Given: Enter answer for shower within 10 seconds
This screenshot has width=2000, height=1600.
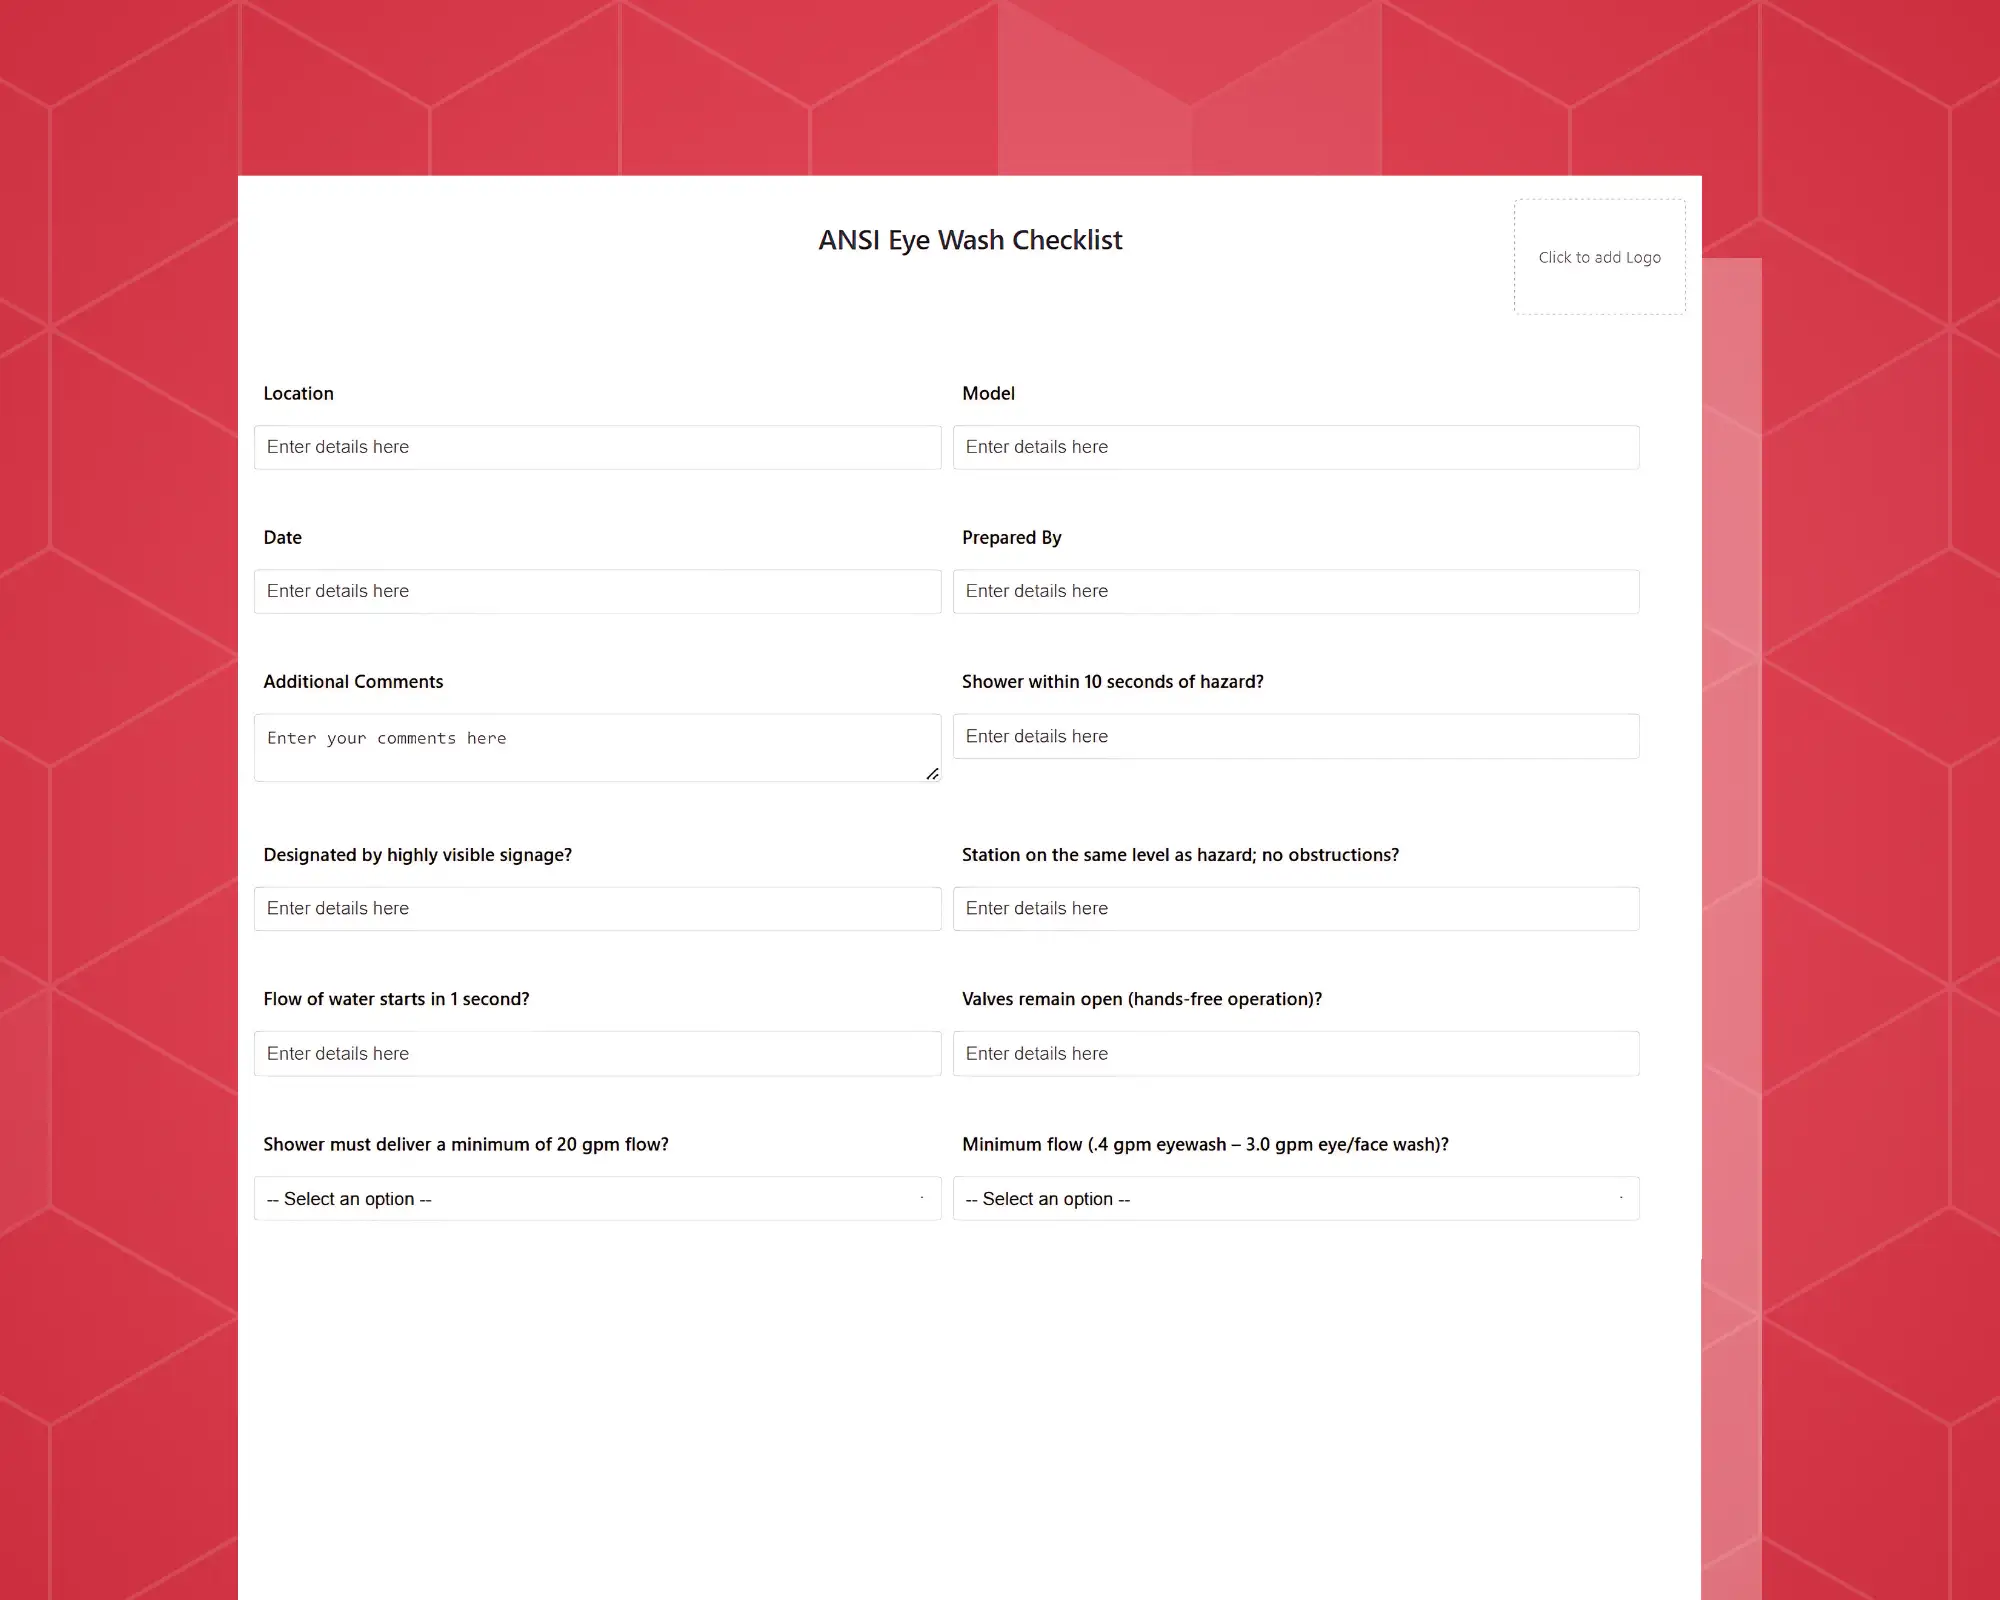Looking at the screenshot, I should pyautogui.click(x=1296, y=736).
